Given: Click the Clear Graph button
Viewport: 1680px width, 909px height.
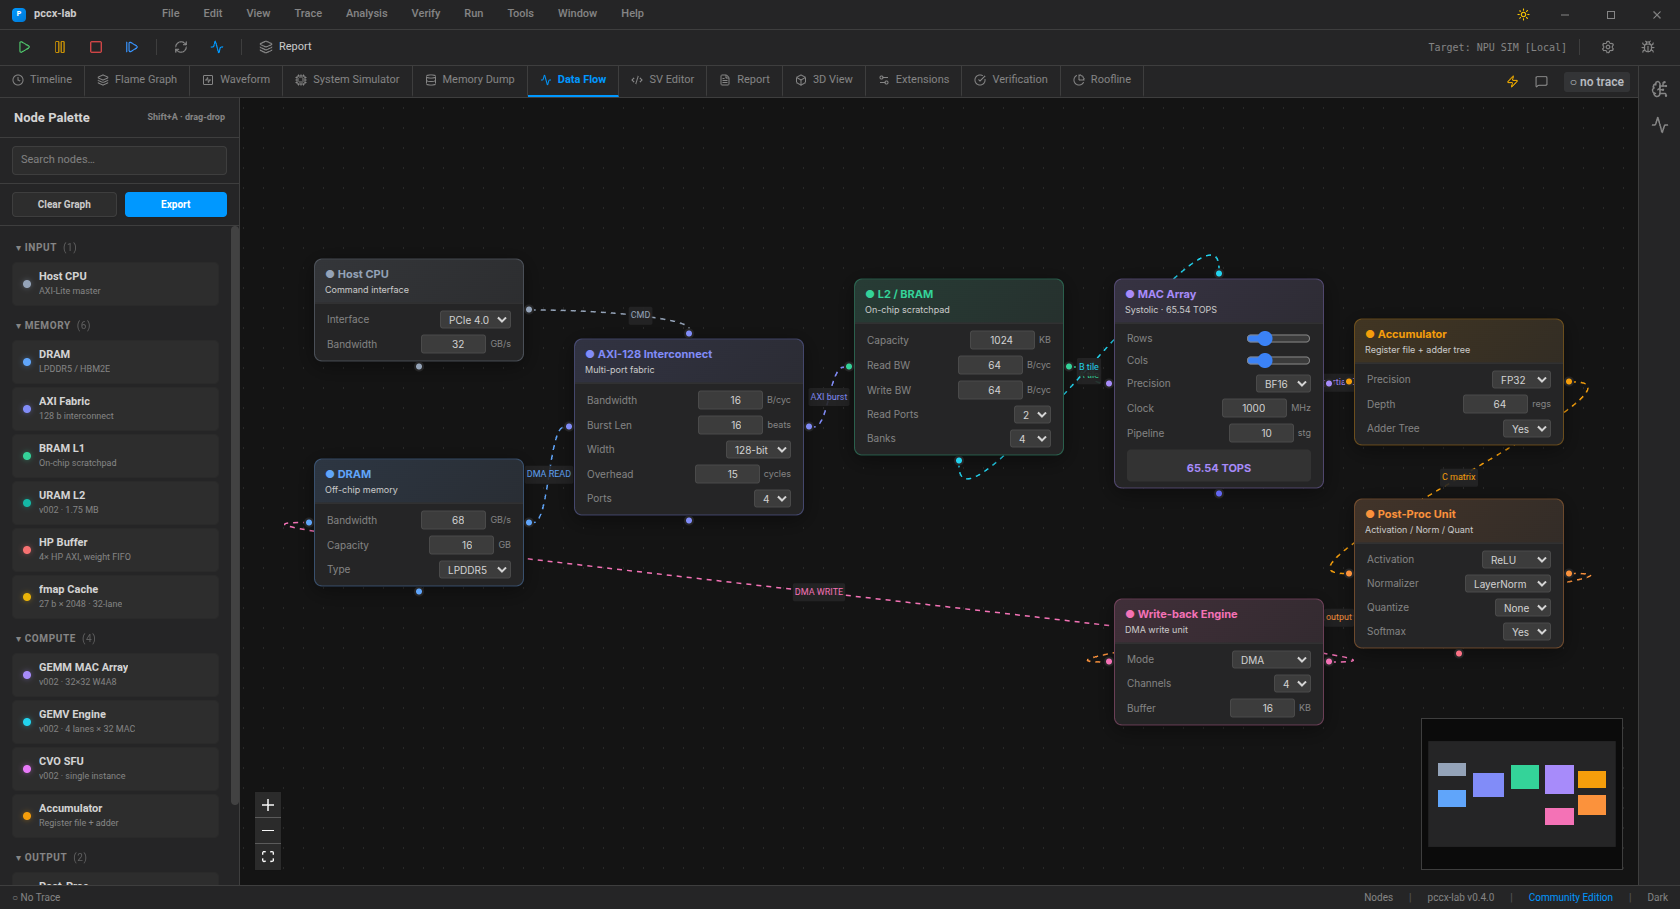Looking at the screenshot, I should point(64,204).
